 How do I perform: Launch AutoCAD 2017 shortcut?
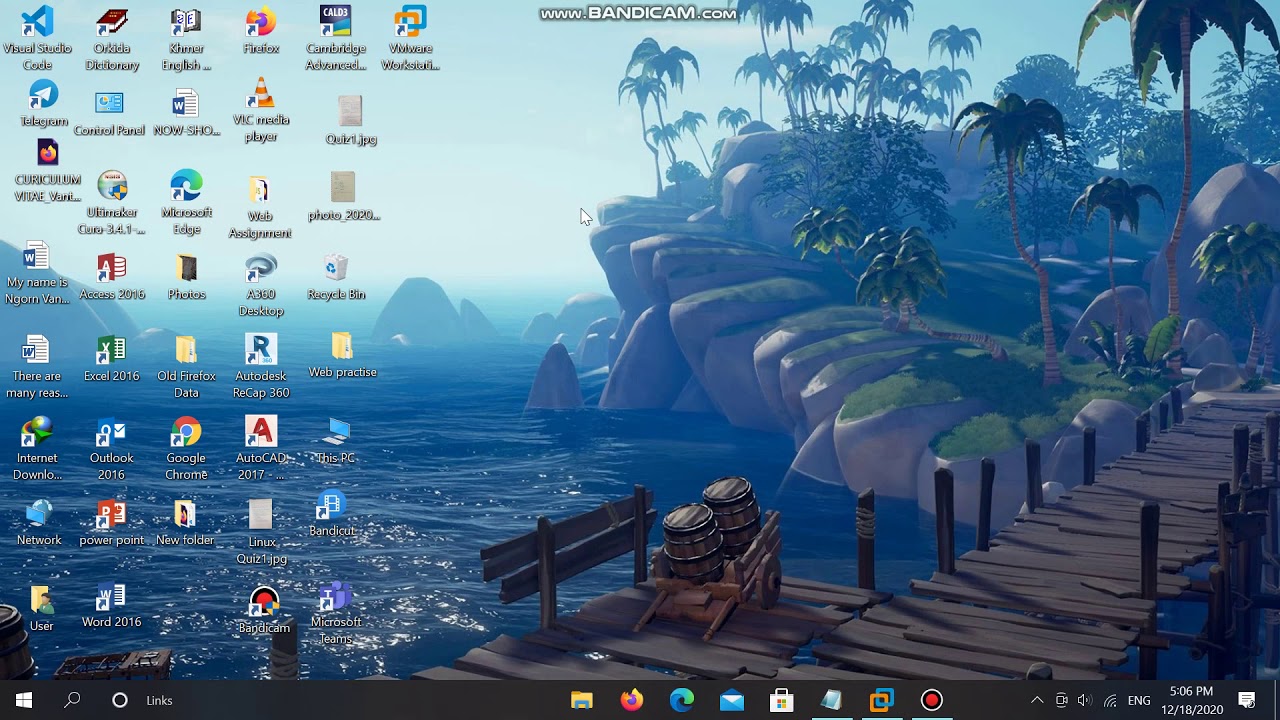tap(261, 449)
